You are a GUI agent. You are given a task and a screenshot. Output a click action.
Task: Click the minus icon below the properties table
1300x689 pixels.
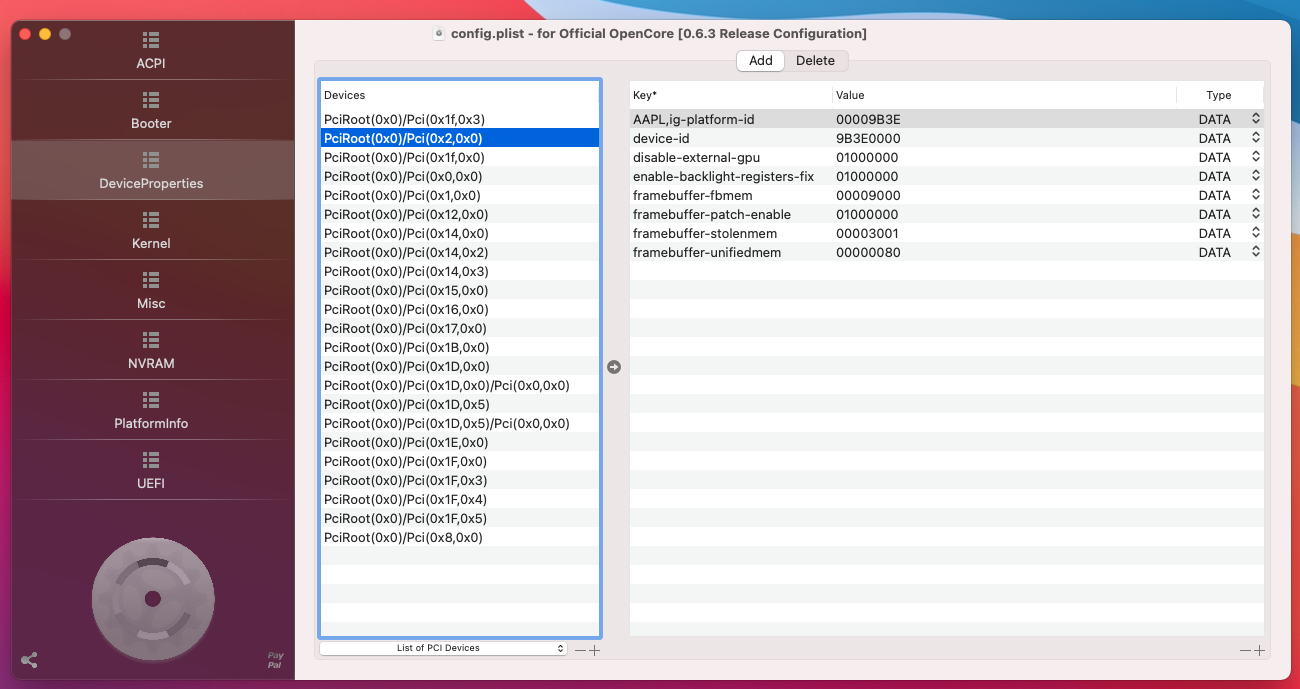(x=1245, y=650)
